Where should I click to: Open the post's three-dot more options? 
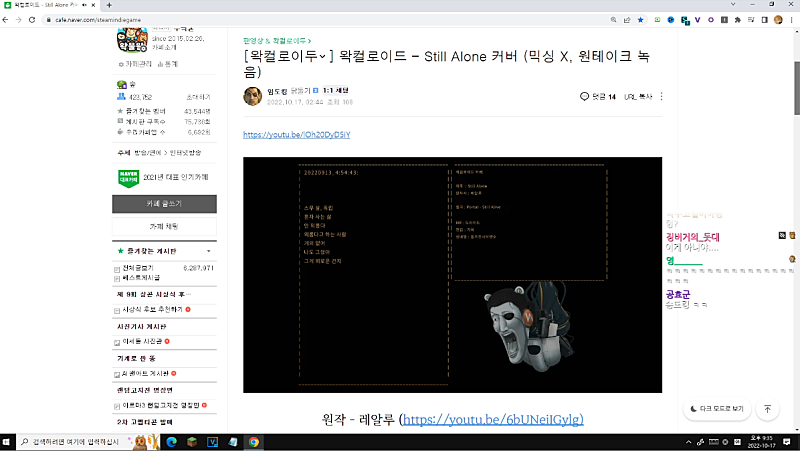661,96
